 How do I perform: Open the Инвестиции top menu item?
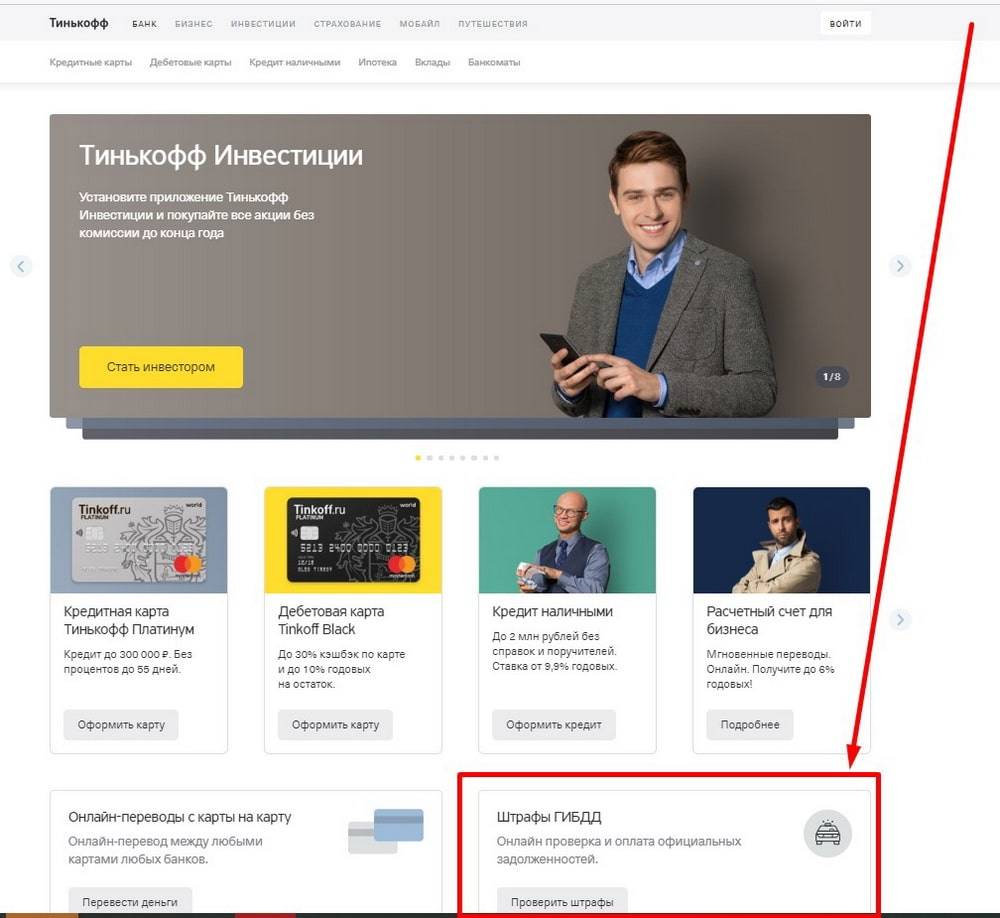click(x=263, y=24)
